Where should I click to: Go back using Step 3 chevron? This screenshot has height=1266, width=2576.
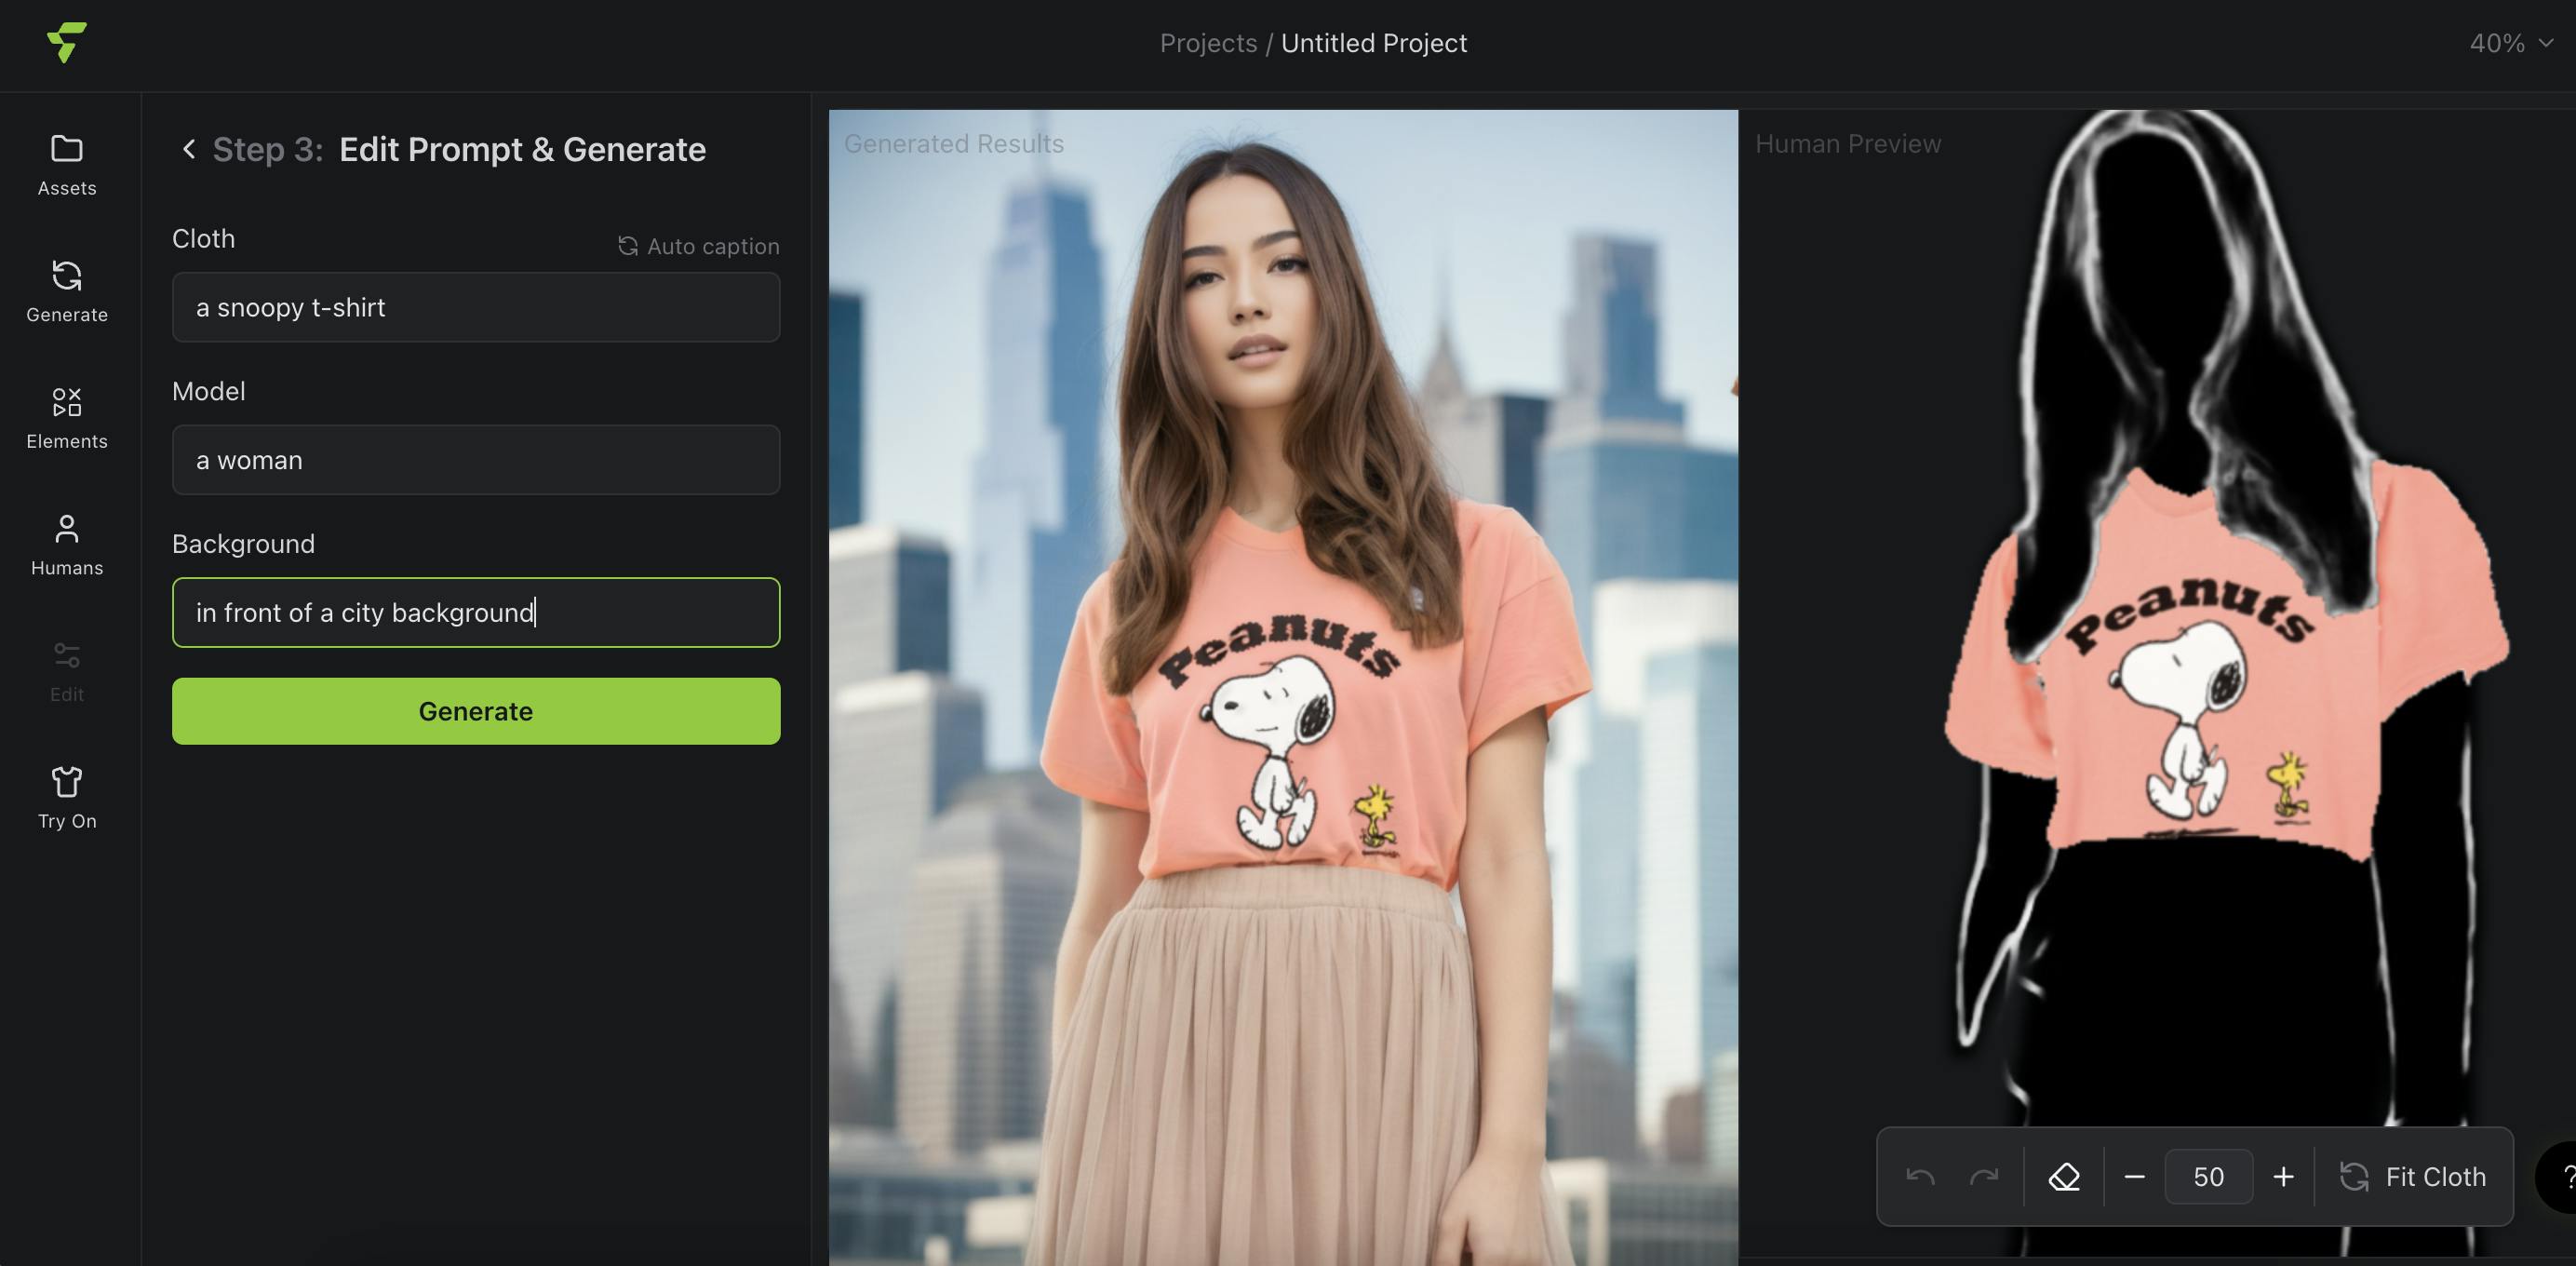click(x=188, y=149)
